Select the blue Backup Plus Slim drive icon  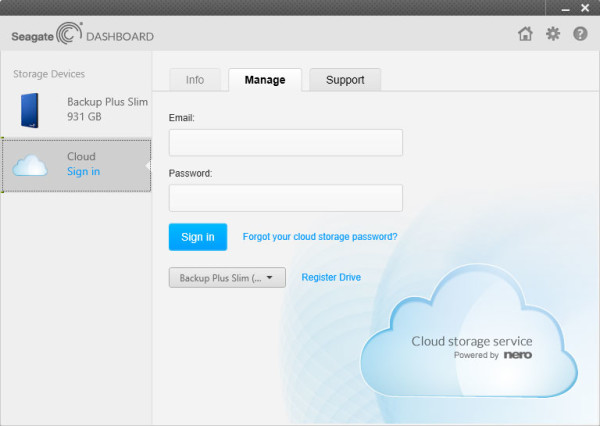(x=30, y=110)
